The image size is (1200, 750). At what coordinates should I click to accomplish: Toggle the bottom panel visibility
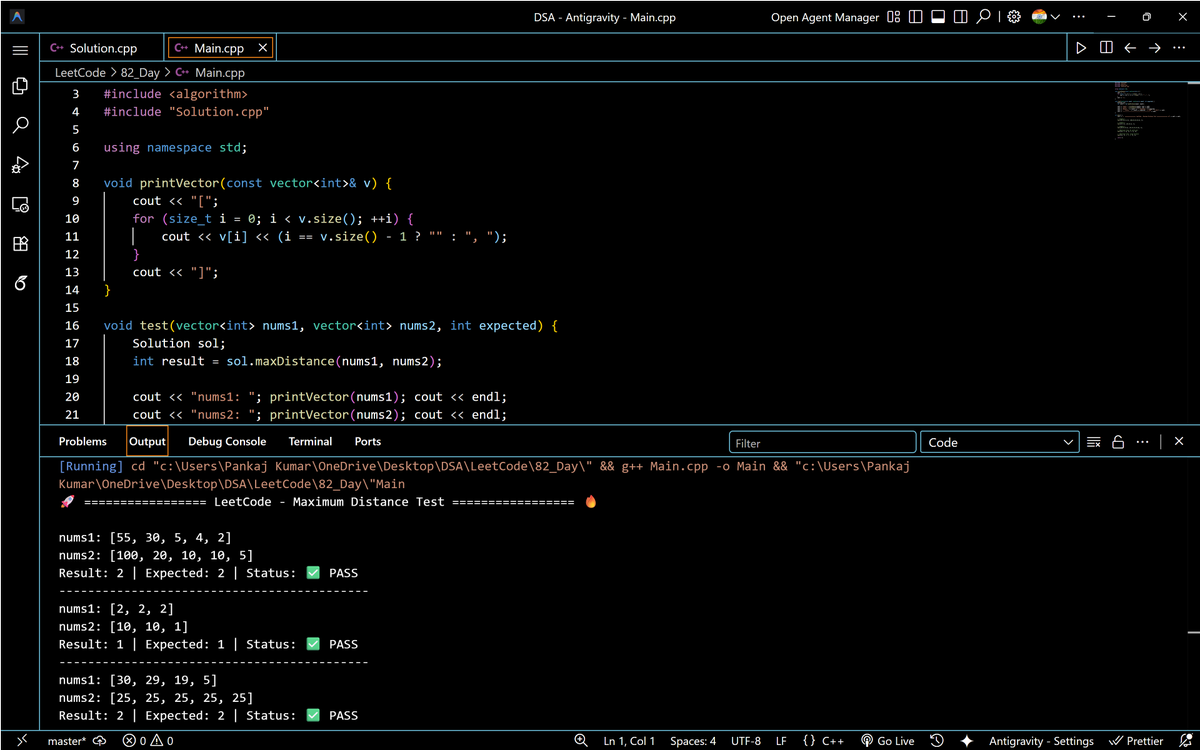(x=938, y=17)
